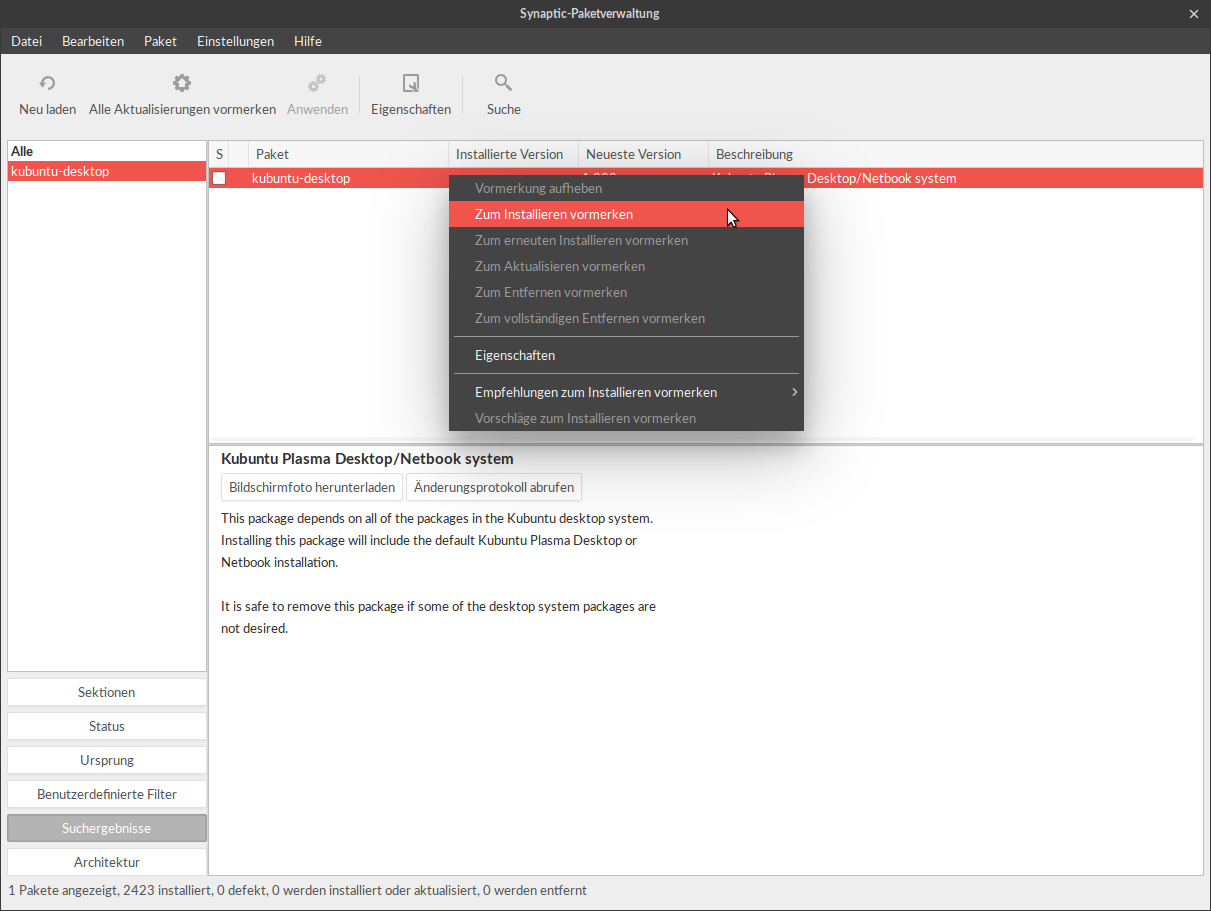1211x911 pixels.
Task: Click the Suche magnifier icon
Action: coord(504,83)
